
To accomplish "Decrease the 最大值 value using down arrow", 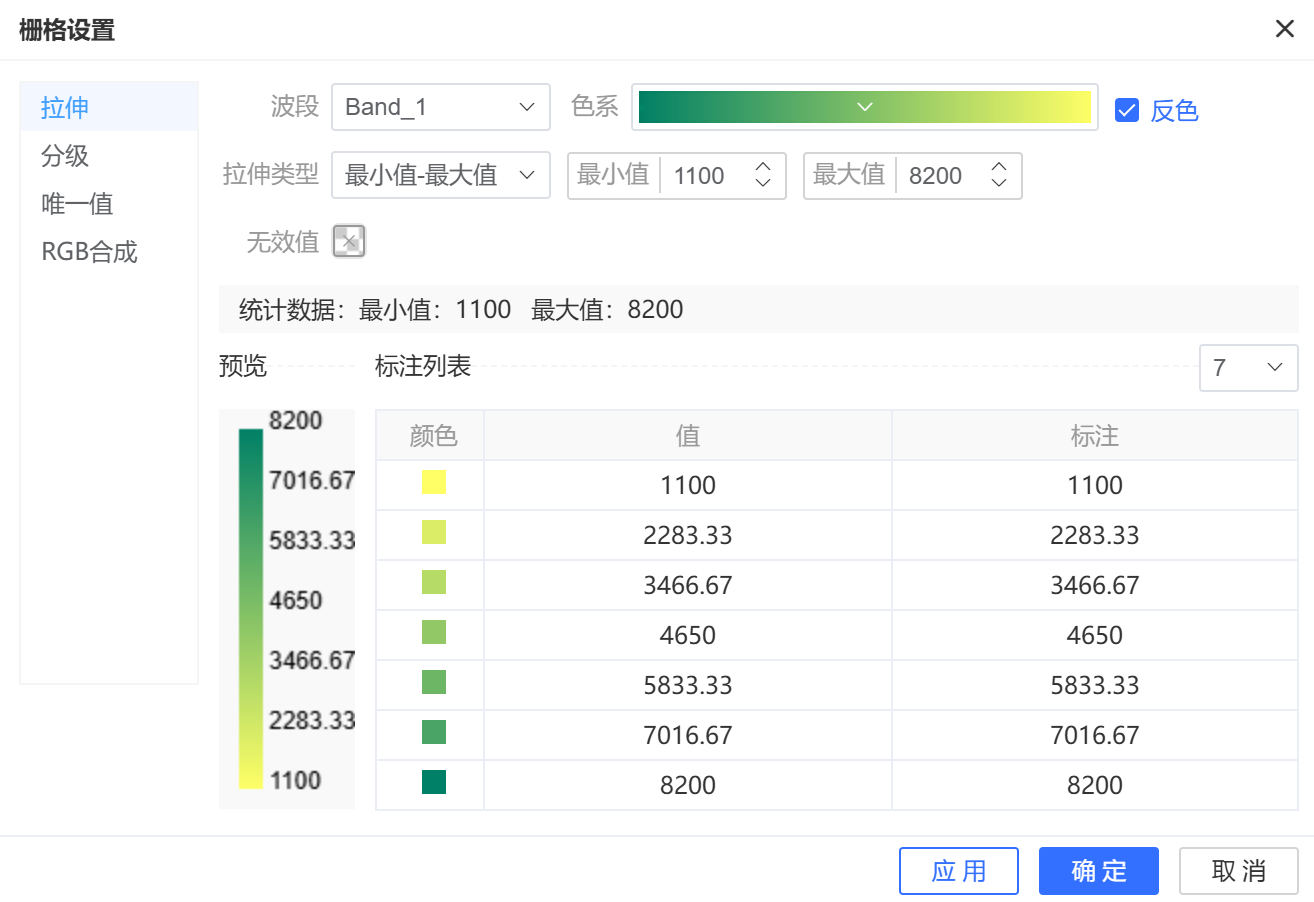I will tap(998, 184).
